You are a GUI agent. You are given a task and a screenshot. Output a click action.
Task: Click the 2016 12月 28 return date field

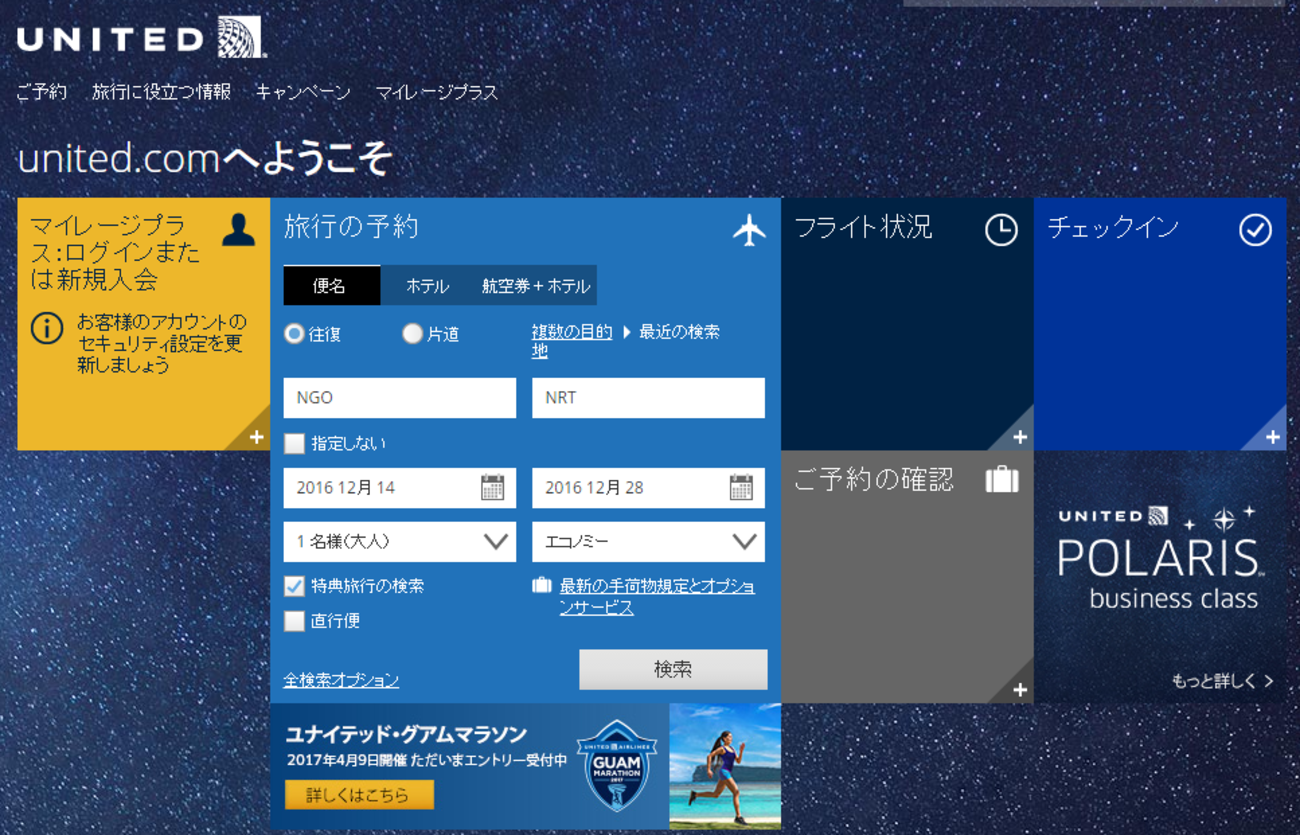(x=648, y=488)
